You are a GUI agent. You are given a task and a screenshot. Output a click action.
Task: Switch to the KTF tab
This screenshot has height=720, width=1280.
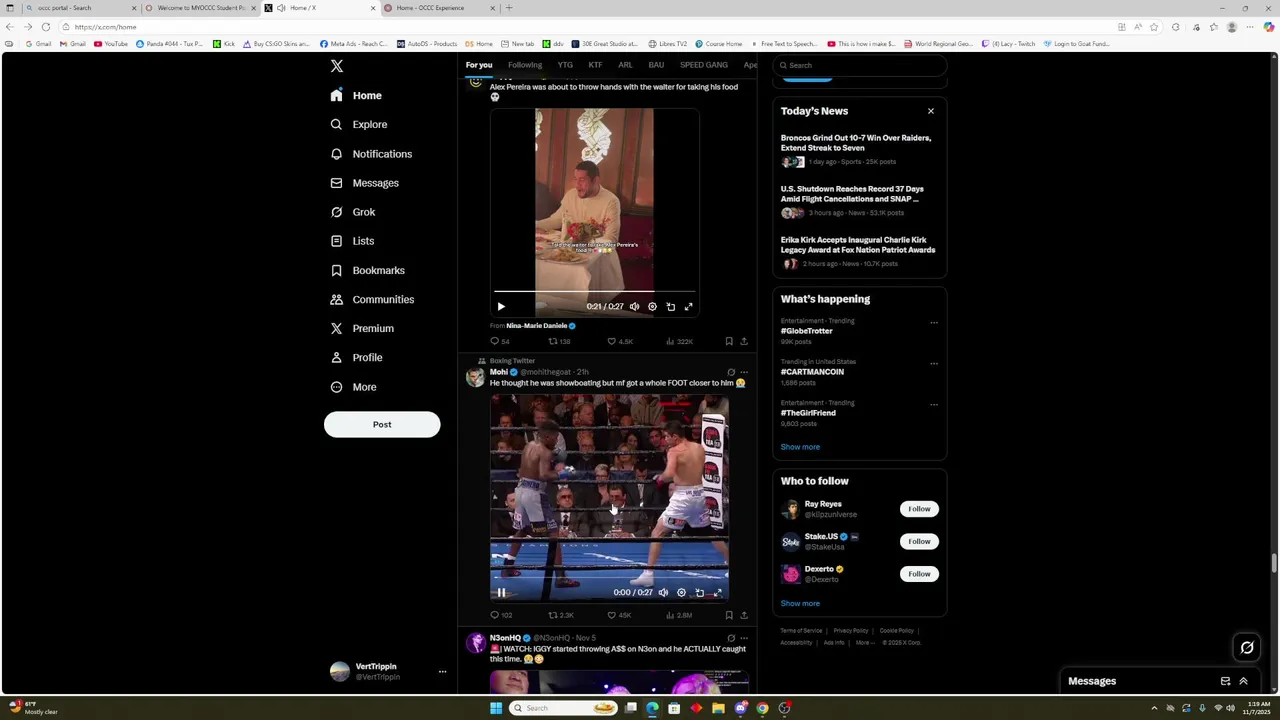[x=595, y=65]
